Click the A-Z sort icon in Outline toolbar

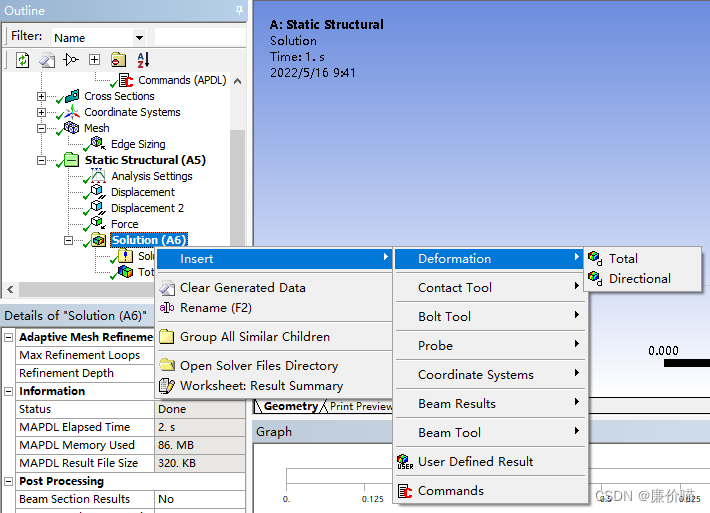tap(143, 60)
